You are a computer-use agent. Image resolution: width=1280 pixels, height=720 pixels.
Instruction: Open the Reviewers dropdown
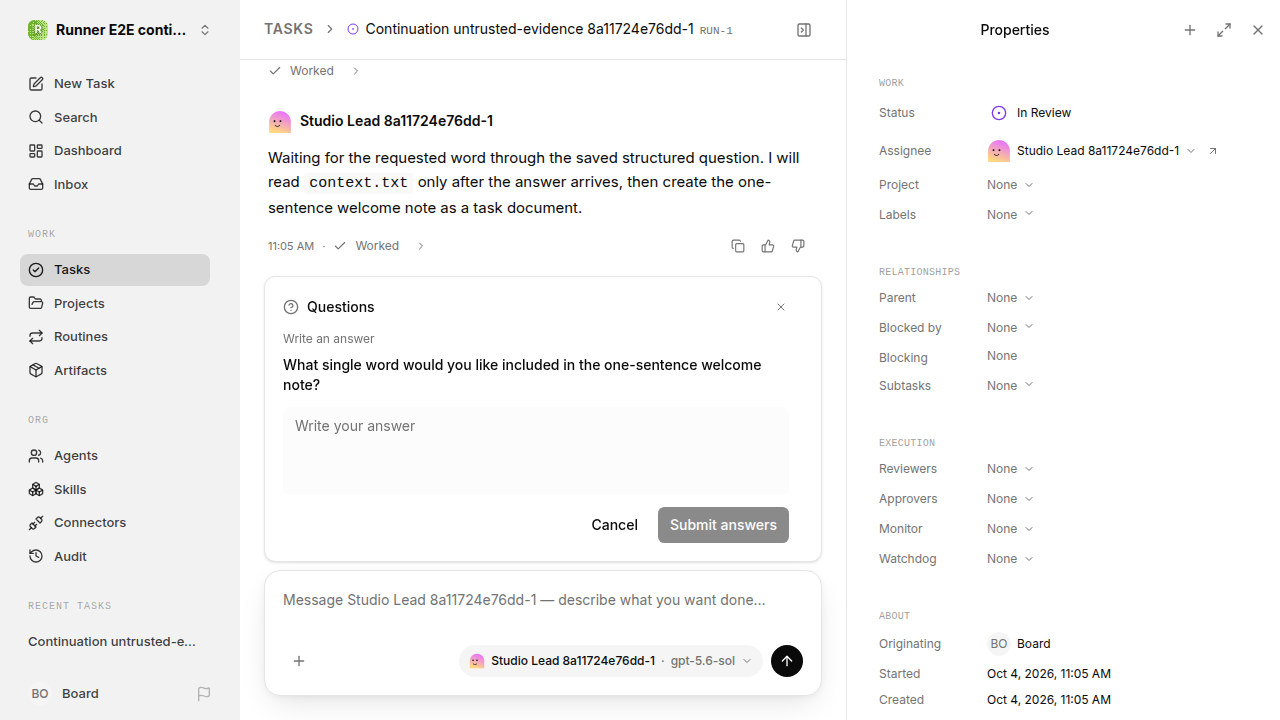(x=1010, y=469)
